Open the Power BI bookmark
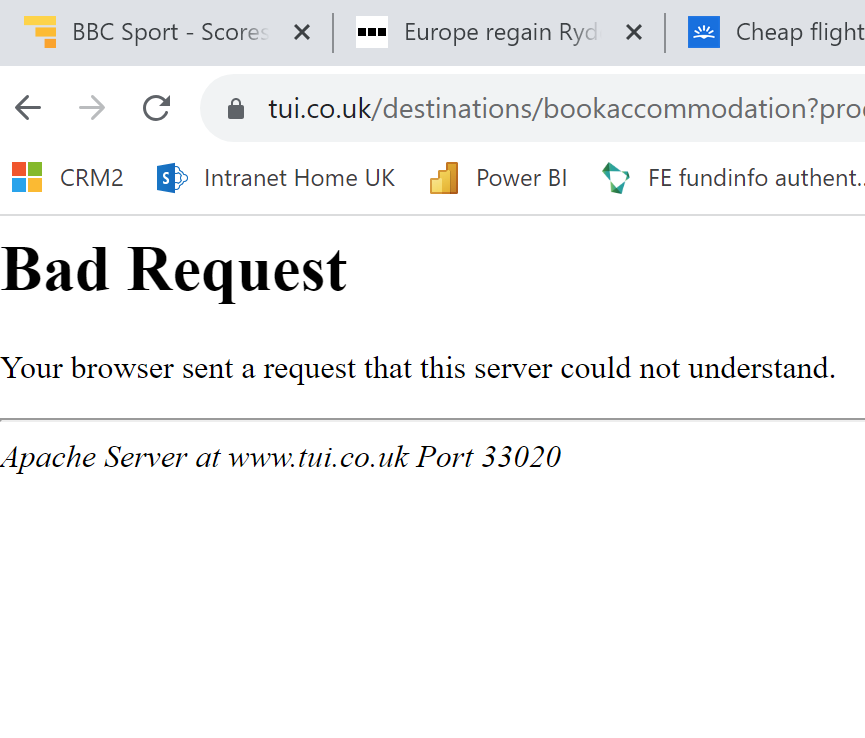Image resolution: width=865 pixels, height=738 pixels. [498, 178]
